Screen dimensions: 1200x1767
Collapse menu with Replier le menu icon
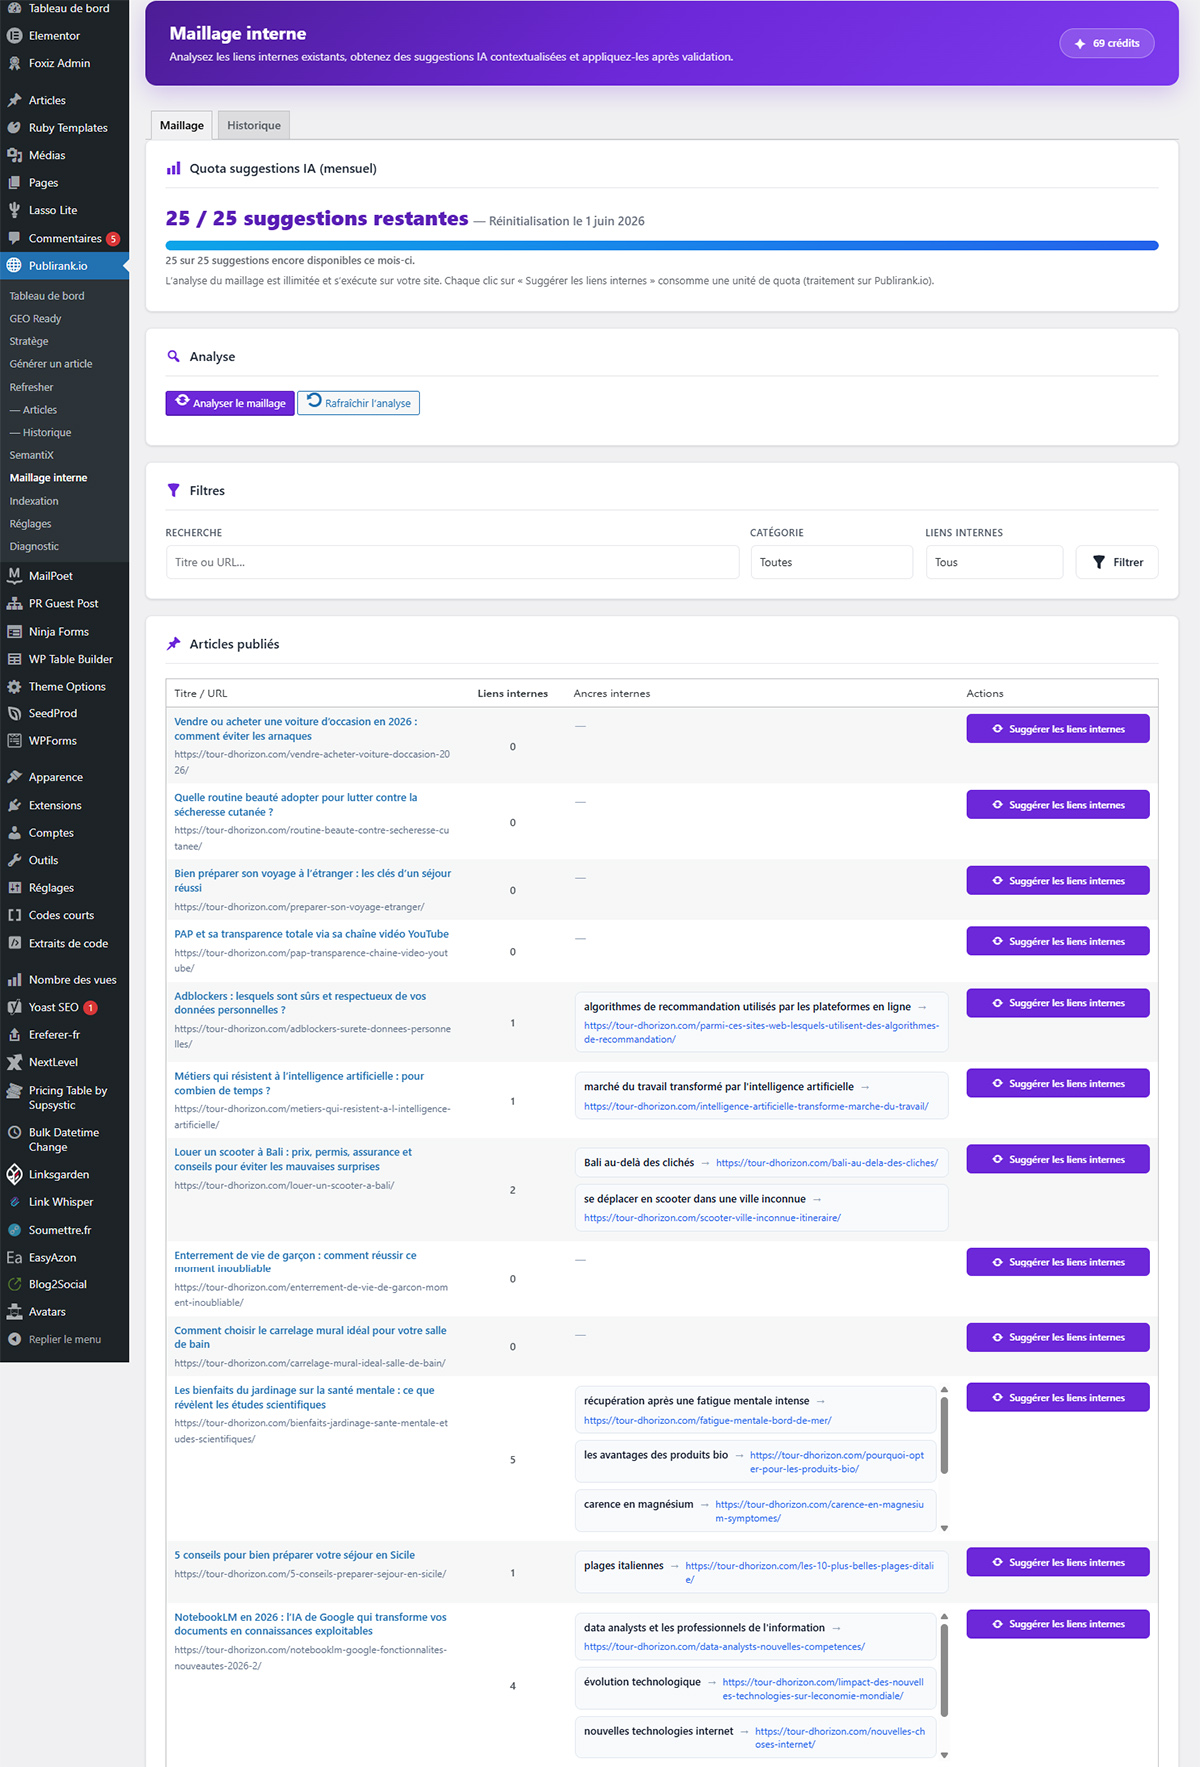point(14,1339)
